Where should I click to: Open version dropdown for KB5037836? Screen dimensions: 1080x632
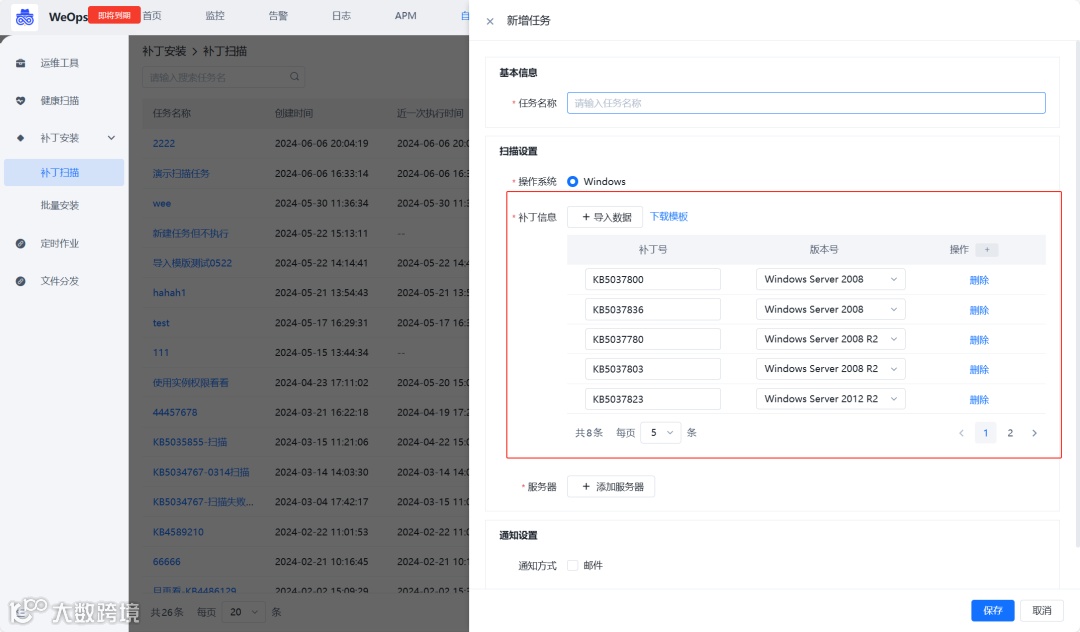click(831, 310)
